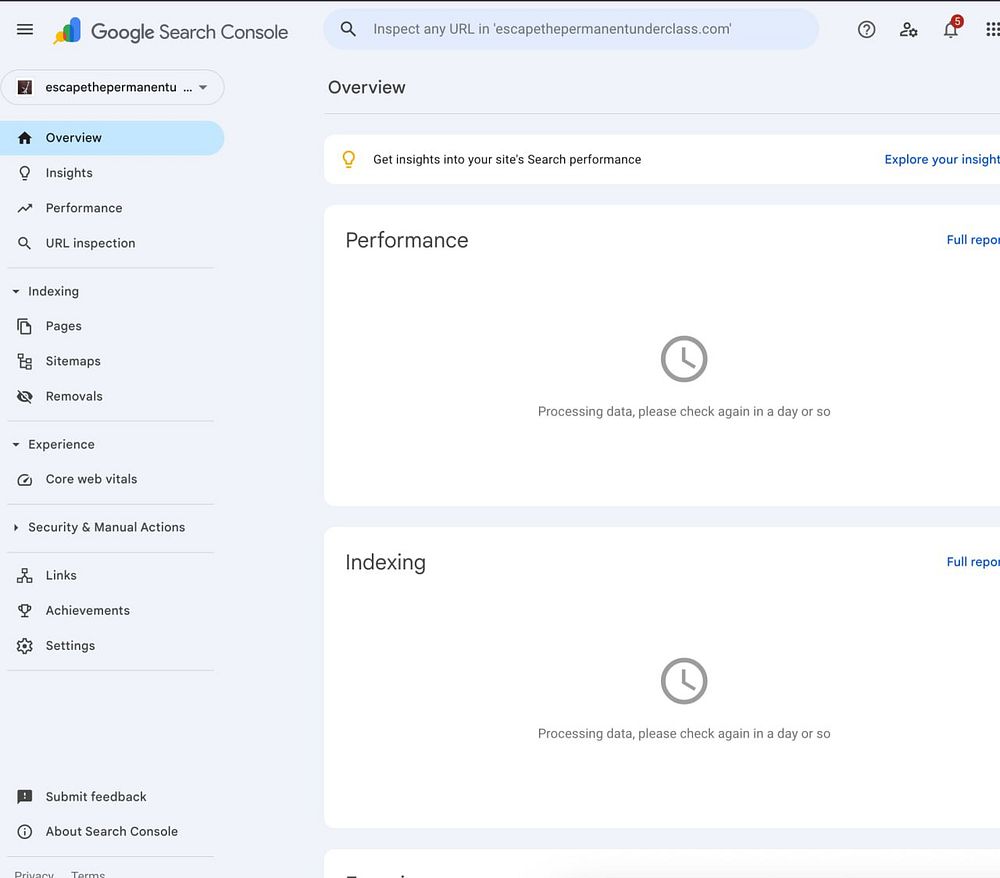Expand Security & Manual Actions section

[16, 528]
